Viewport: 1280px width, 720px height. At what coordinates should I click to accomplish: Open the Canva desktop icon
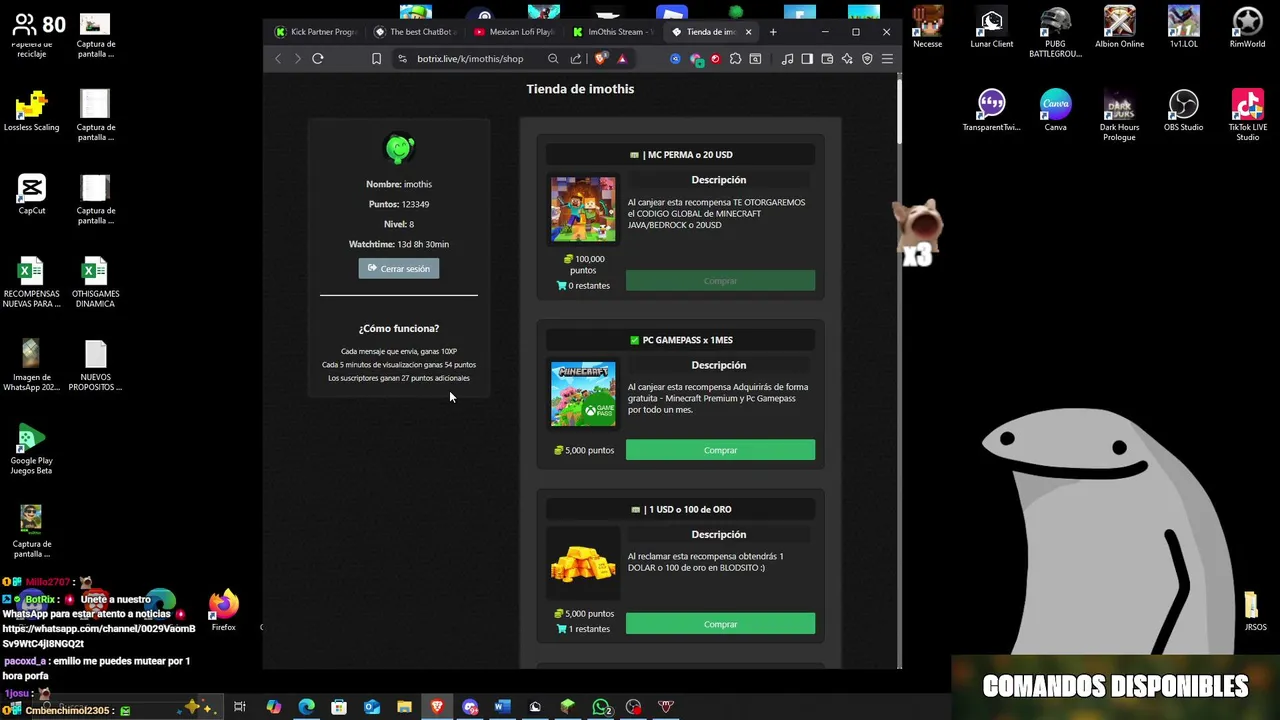[1055, 110]
